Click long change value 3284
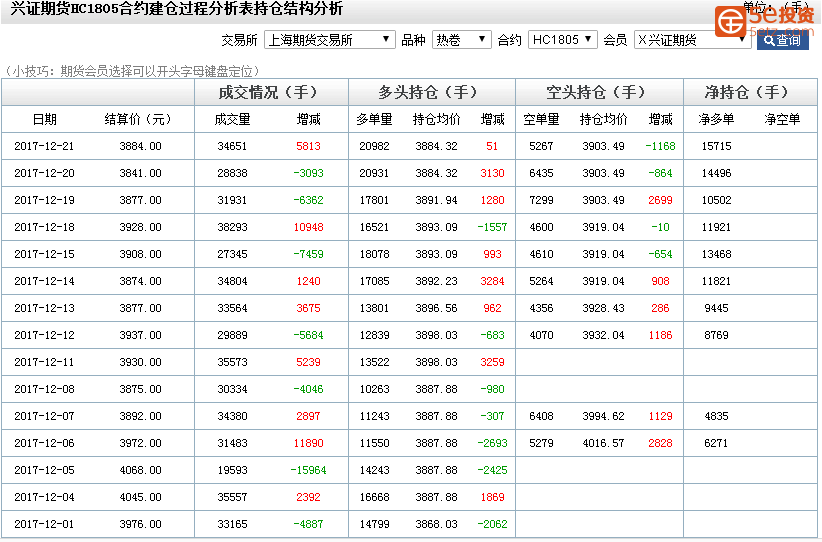 (492, 281)
